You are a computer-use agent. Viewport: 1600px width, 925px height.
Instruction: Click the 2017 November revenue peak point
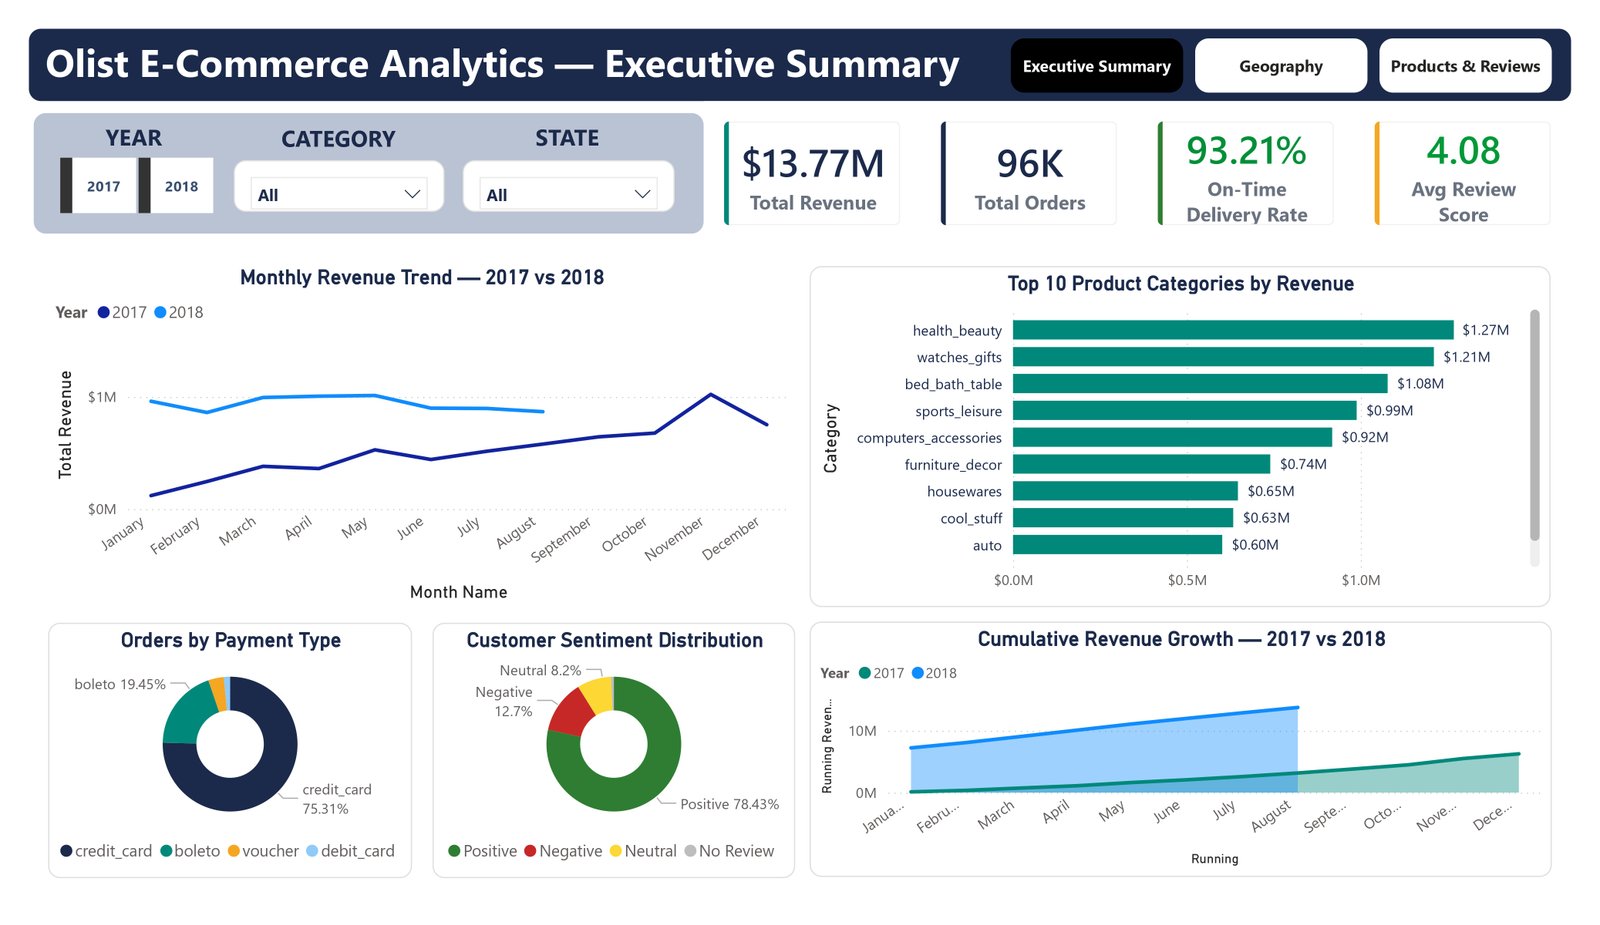tap(711, 394)
